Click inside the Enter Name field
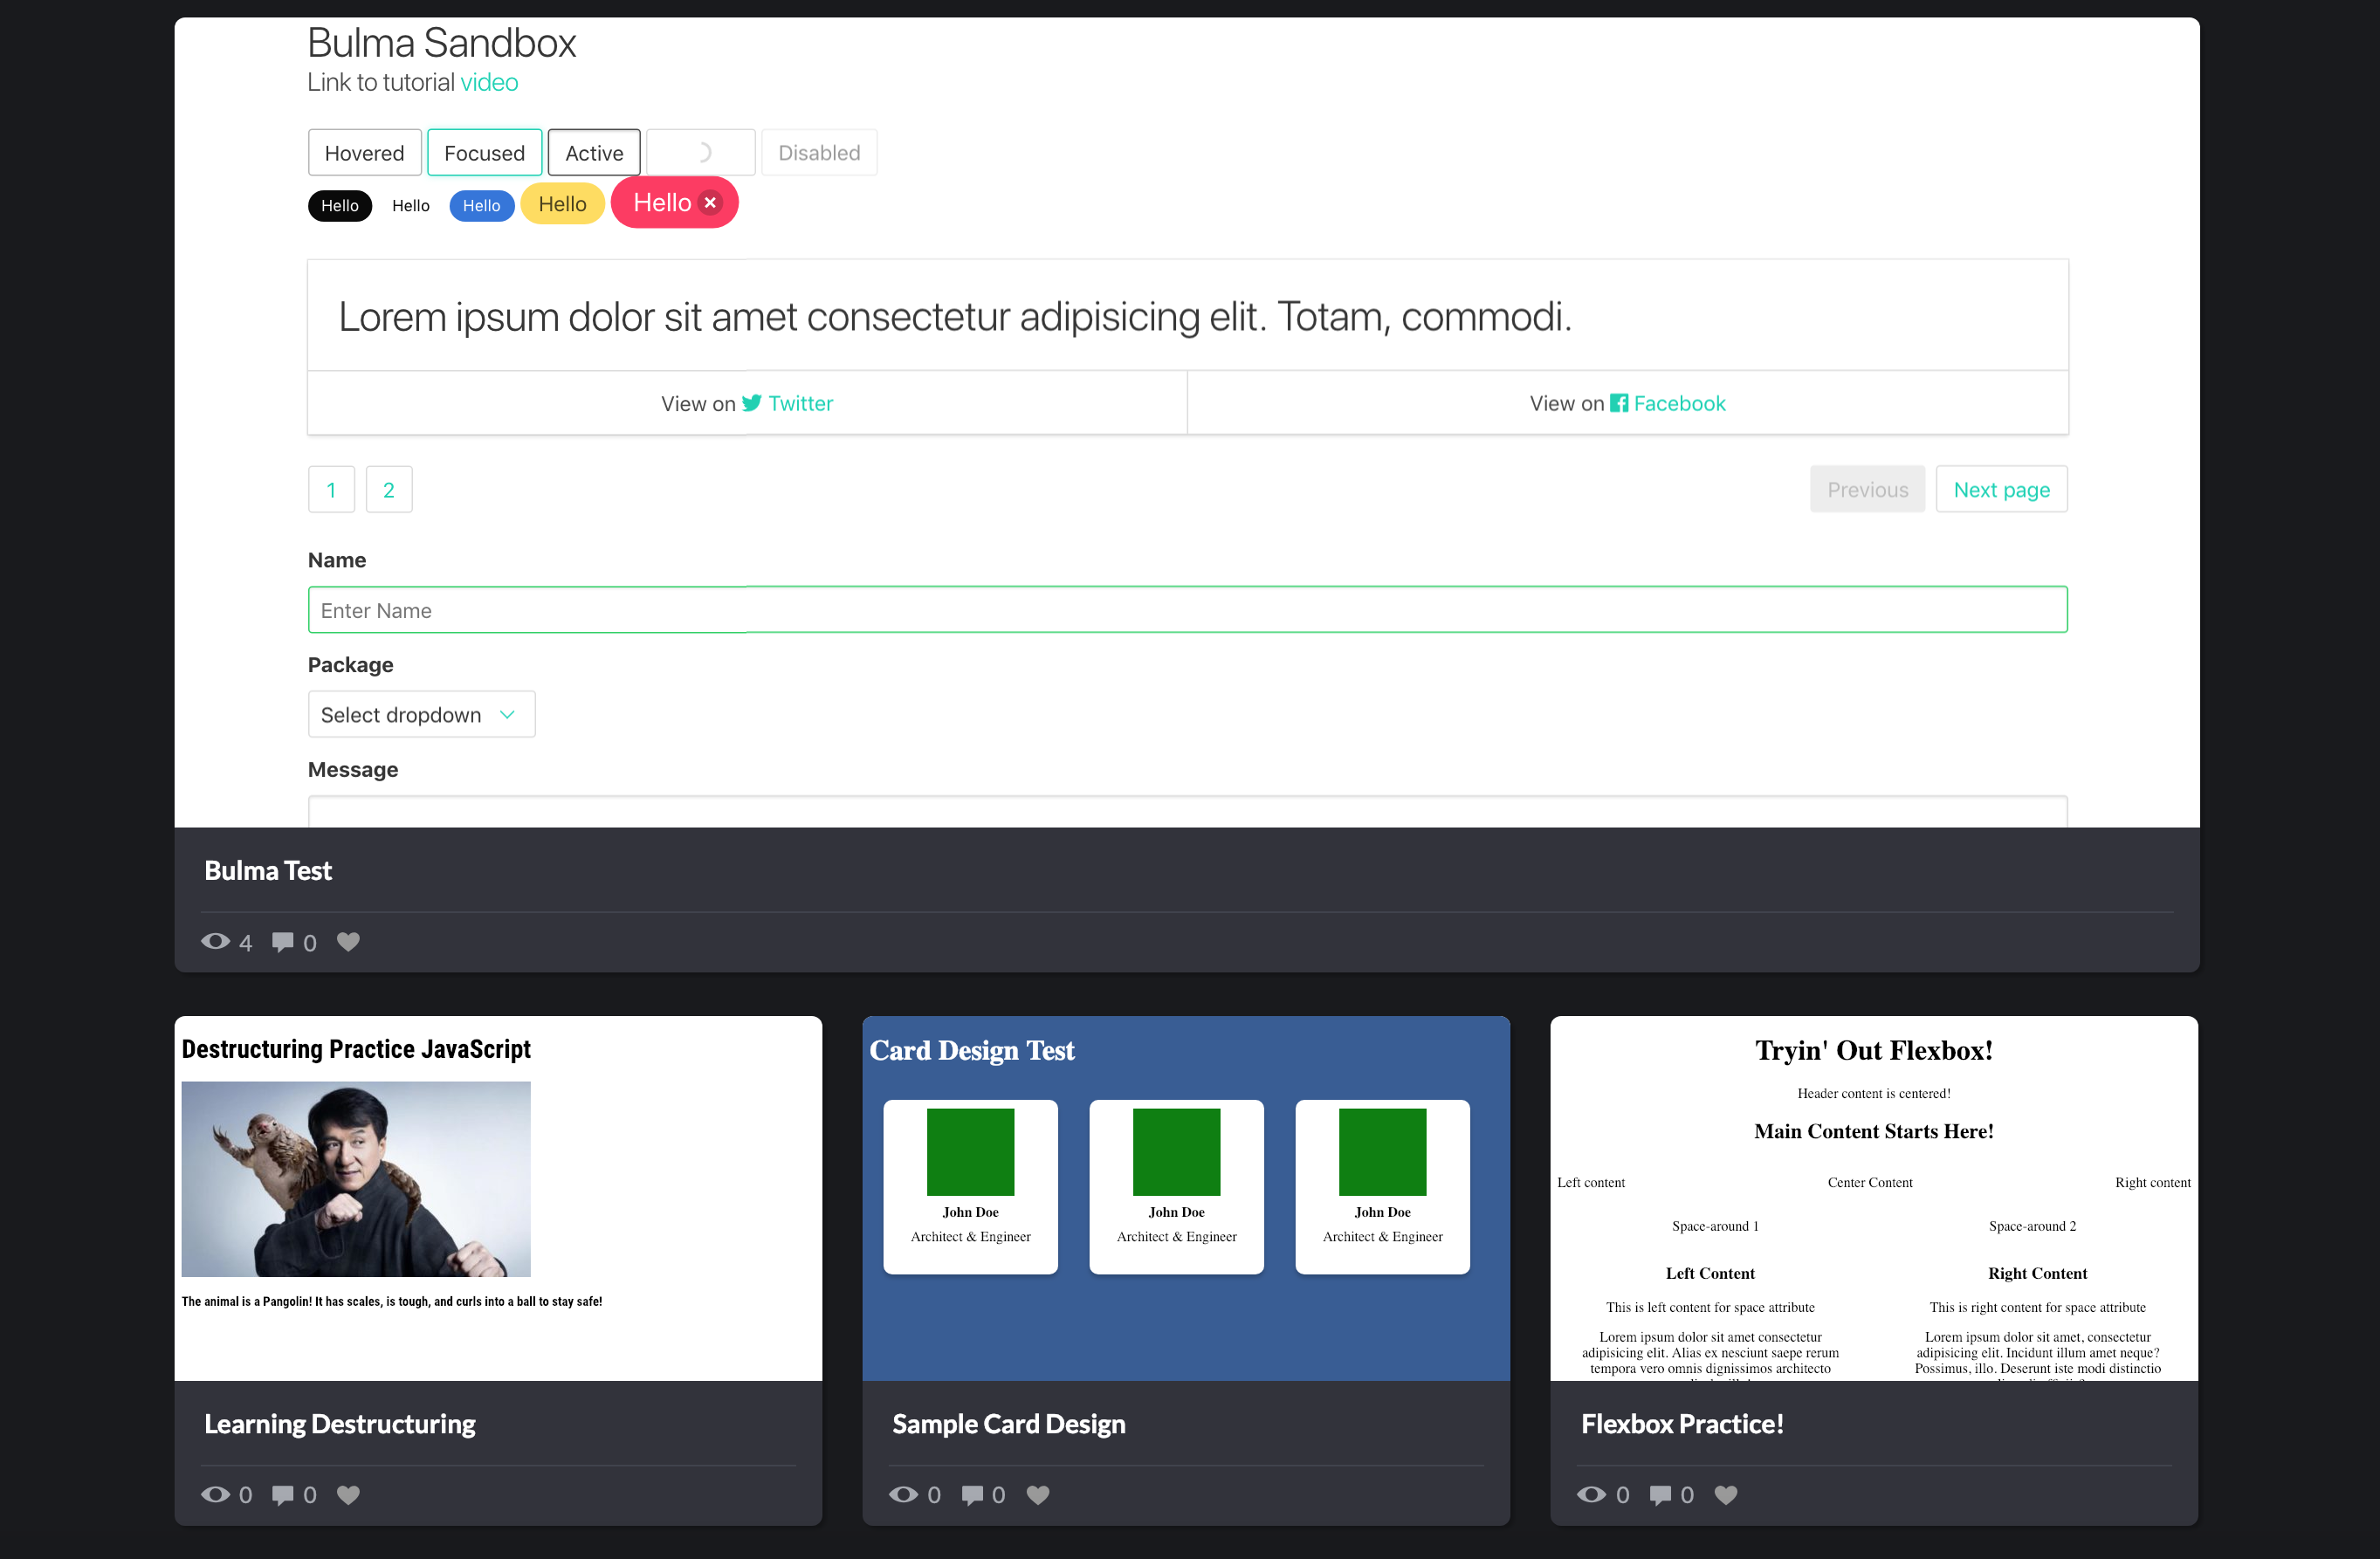Image resolution: width=2380 pixels, height=1559 pixels. 1187,609
